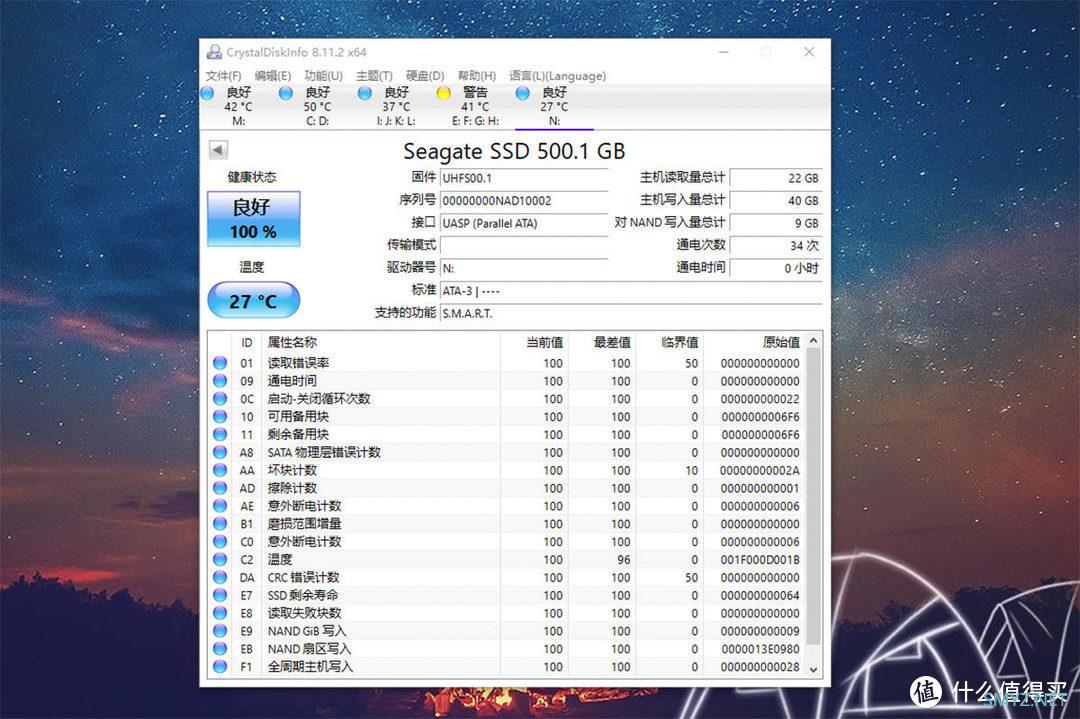Click the serial number field 00000000NAD10002
The height and width of the screenshot is (719, 1080).
tap(523, 200)
